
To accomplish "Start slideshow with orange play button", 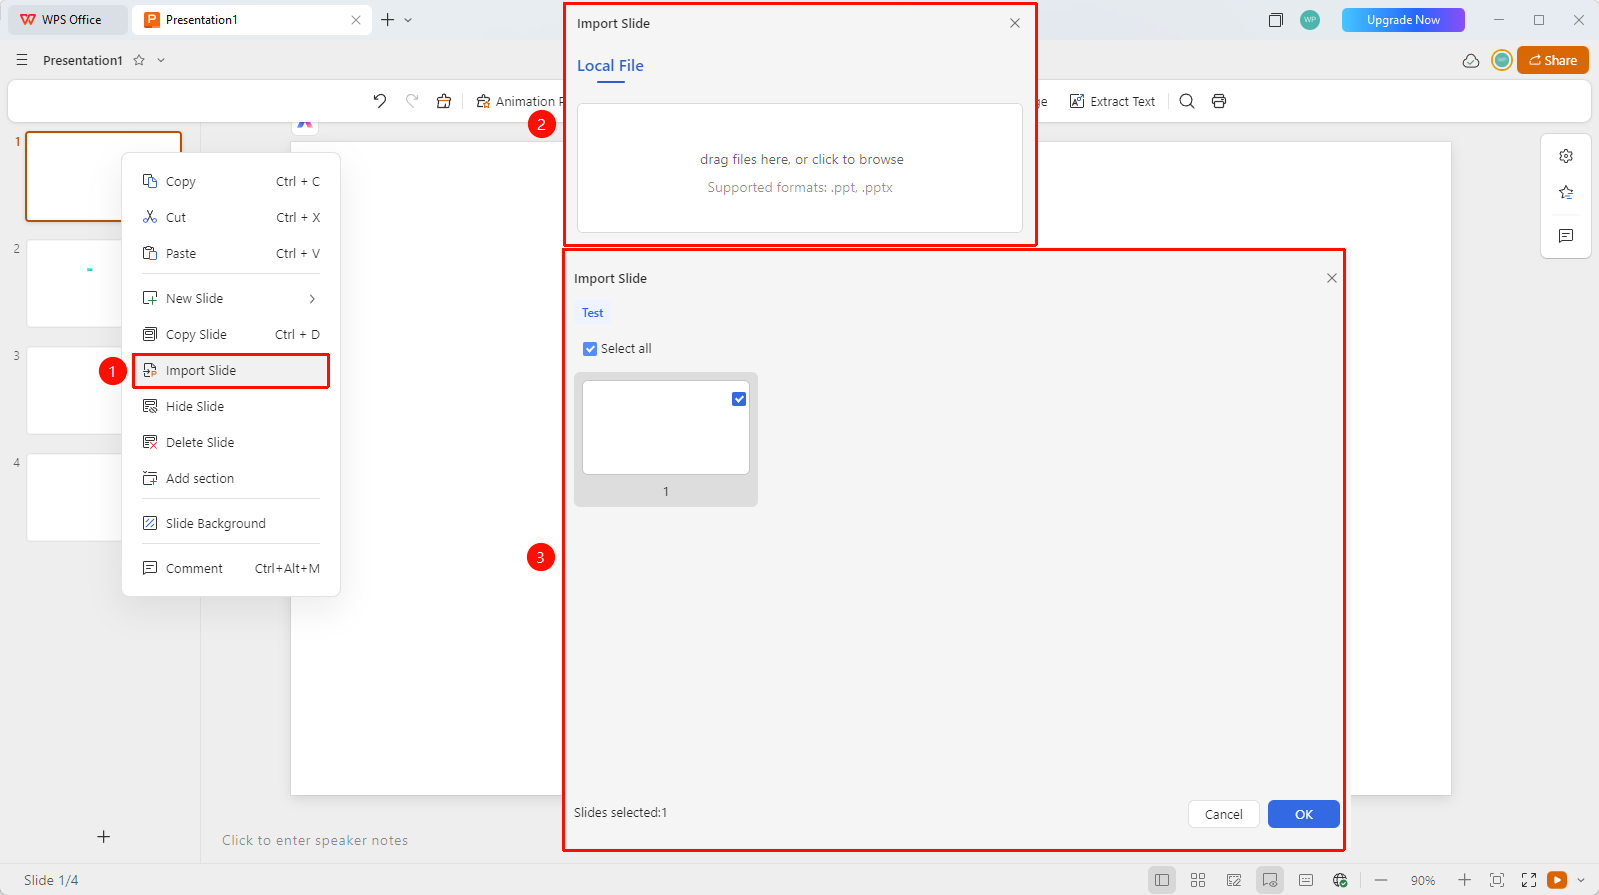I will 1557,880.
